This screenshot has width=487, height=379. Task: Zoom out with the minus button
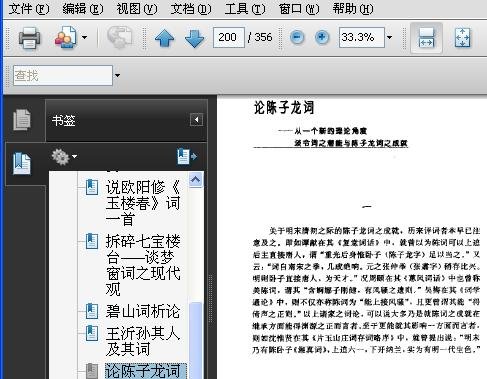pyautogui.click(x=297, y=37)
